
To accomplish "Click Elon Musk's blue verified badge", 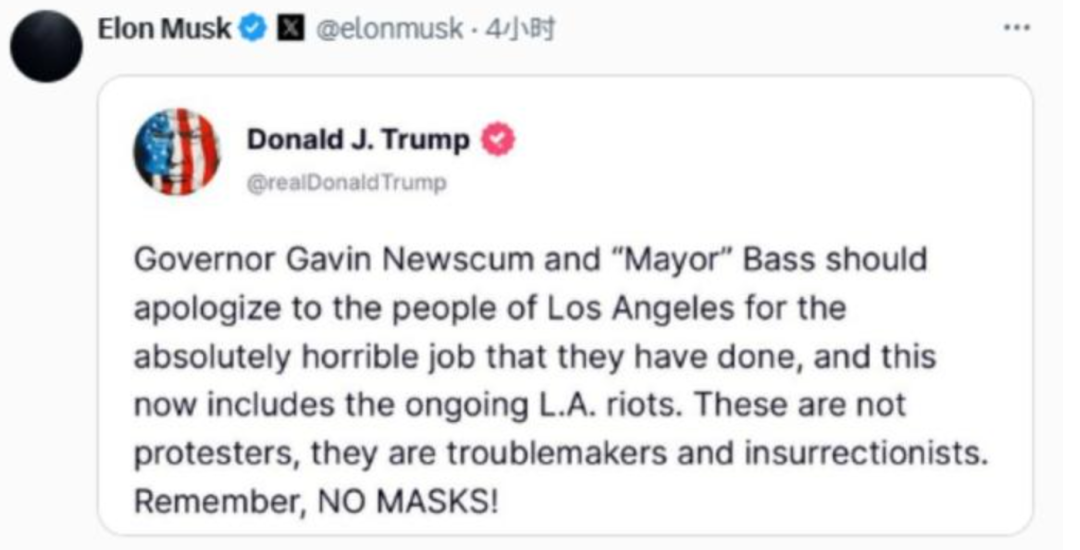I will point(253,29).
